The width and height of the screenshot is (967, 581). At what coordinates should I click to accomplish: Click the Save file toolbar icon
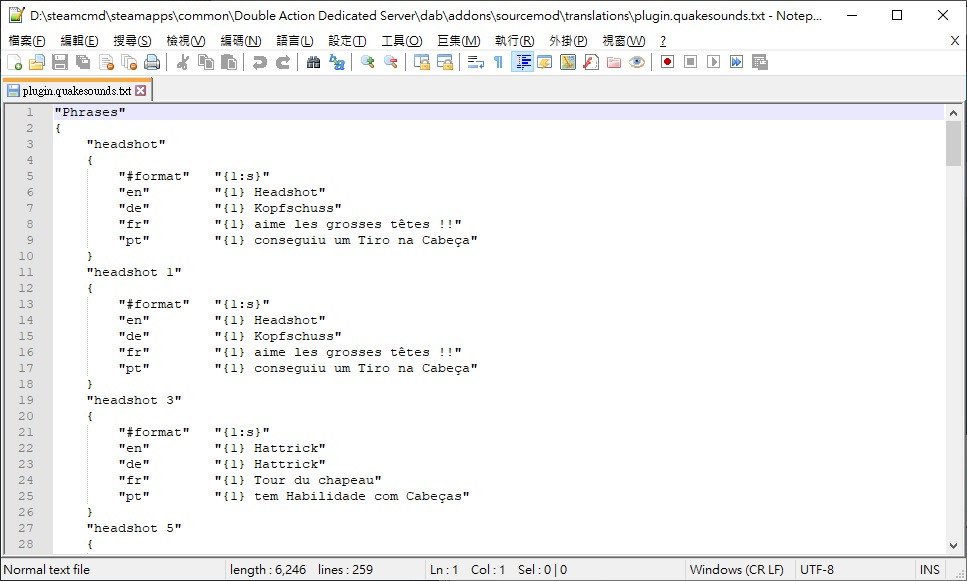pyautogui.click(x=59, y=62)
